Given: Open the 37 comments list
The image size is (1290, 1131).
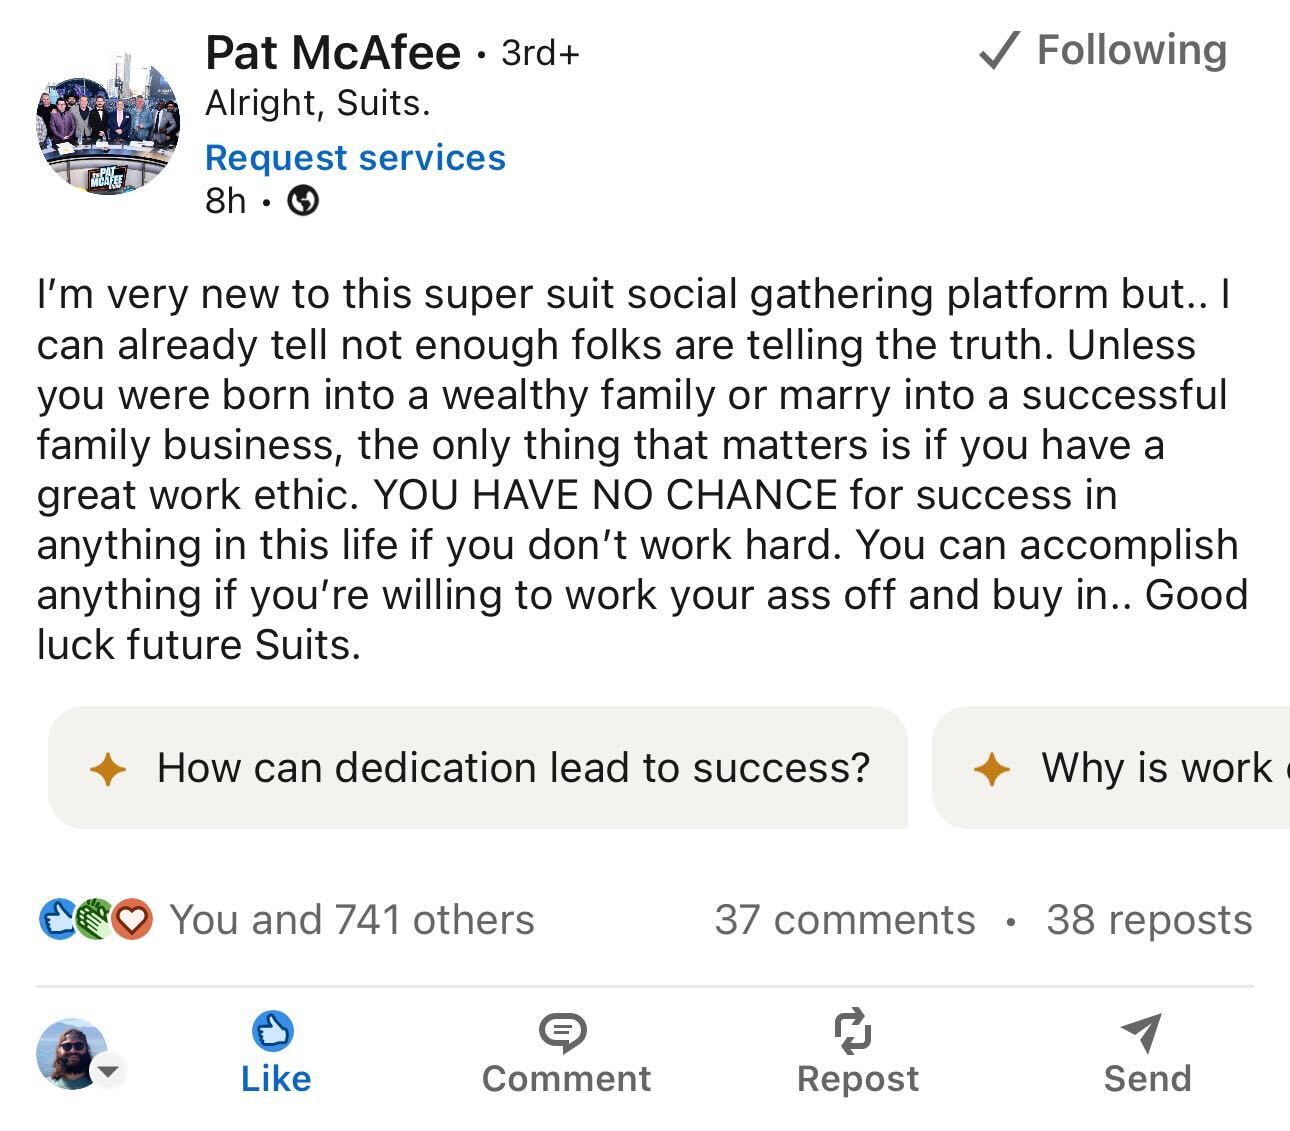Looking at the screenshot, I should 845,918.
